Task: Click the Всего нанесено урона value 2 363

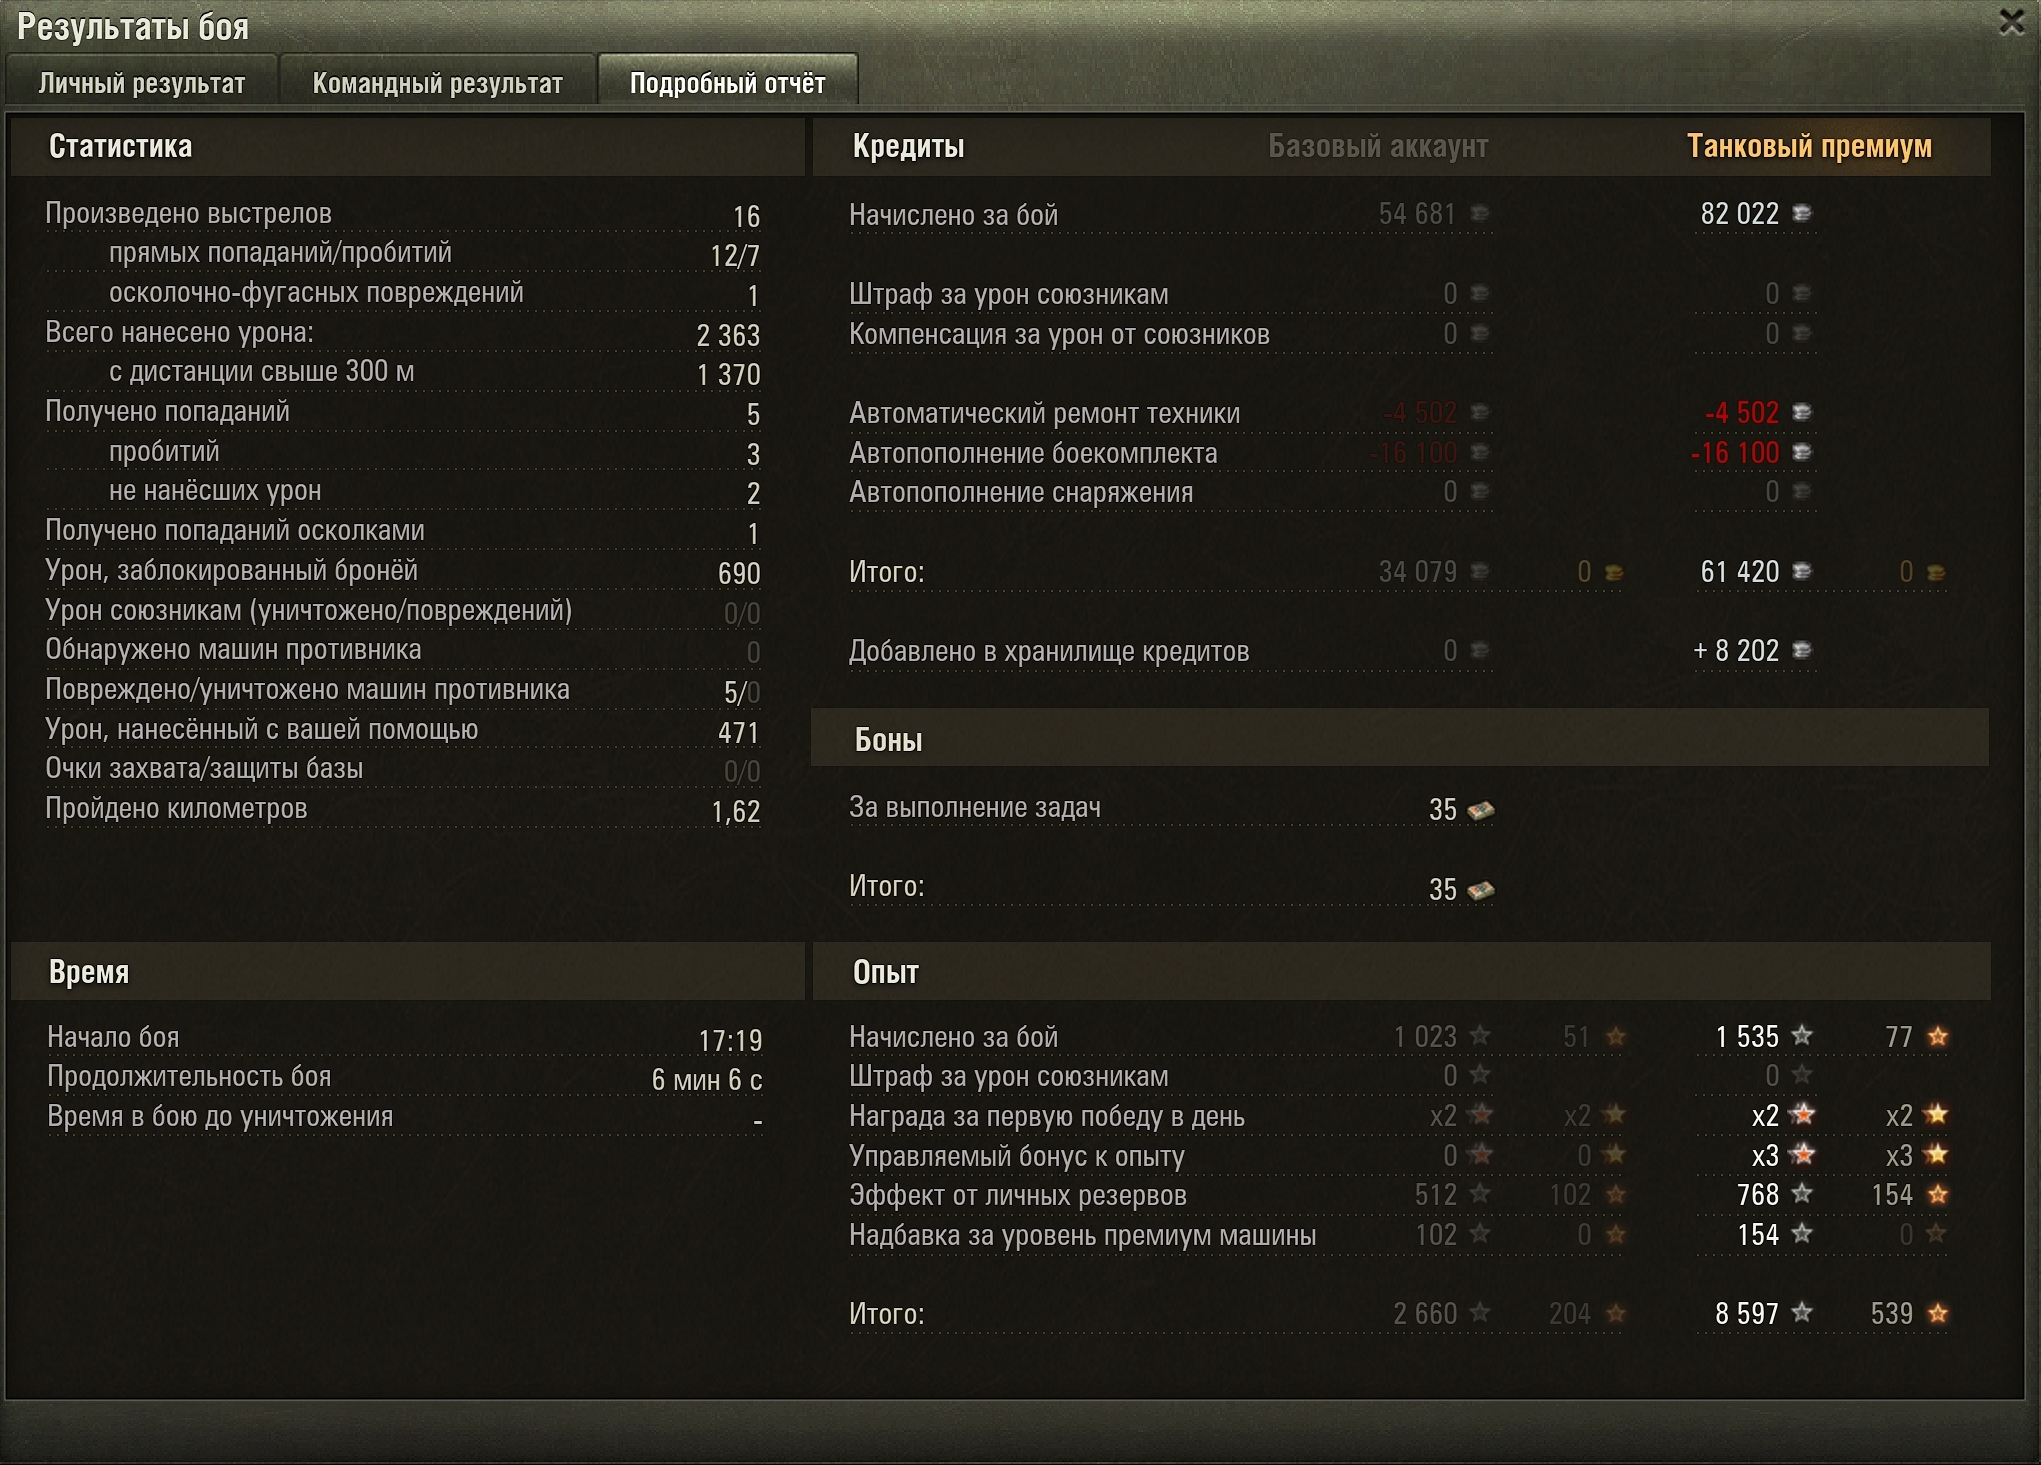Action: point(728,335)
